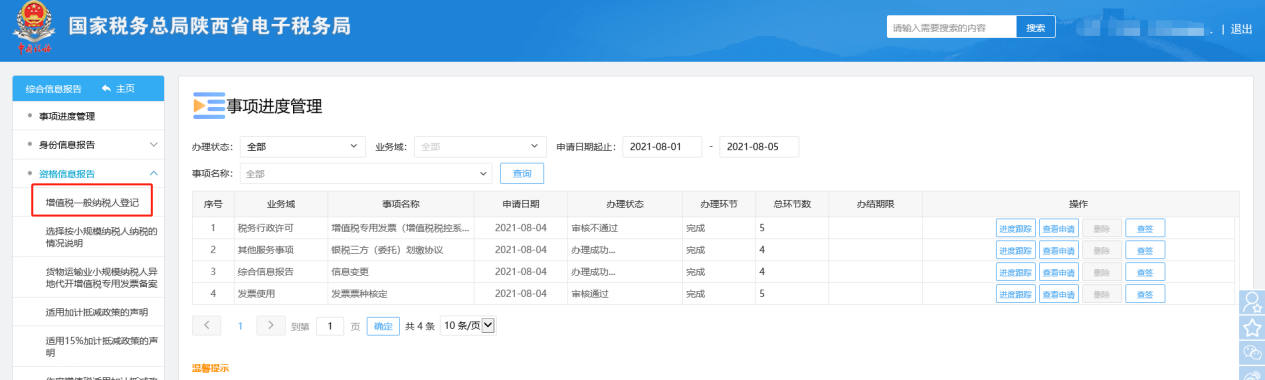Click the tax bureau emblem logo

coord(34,27)
